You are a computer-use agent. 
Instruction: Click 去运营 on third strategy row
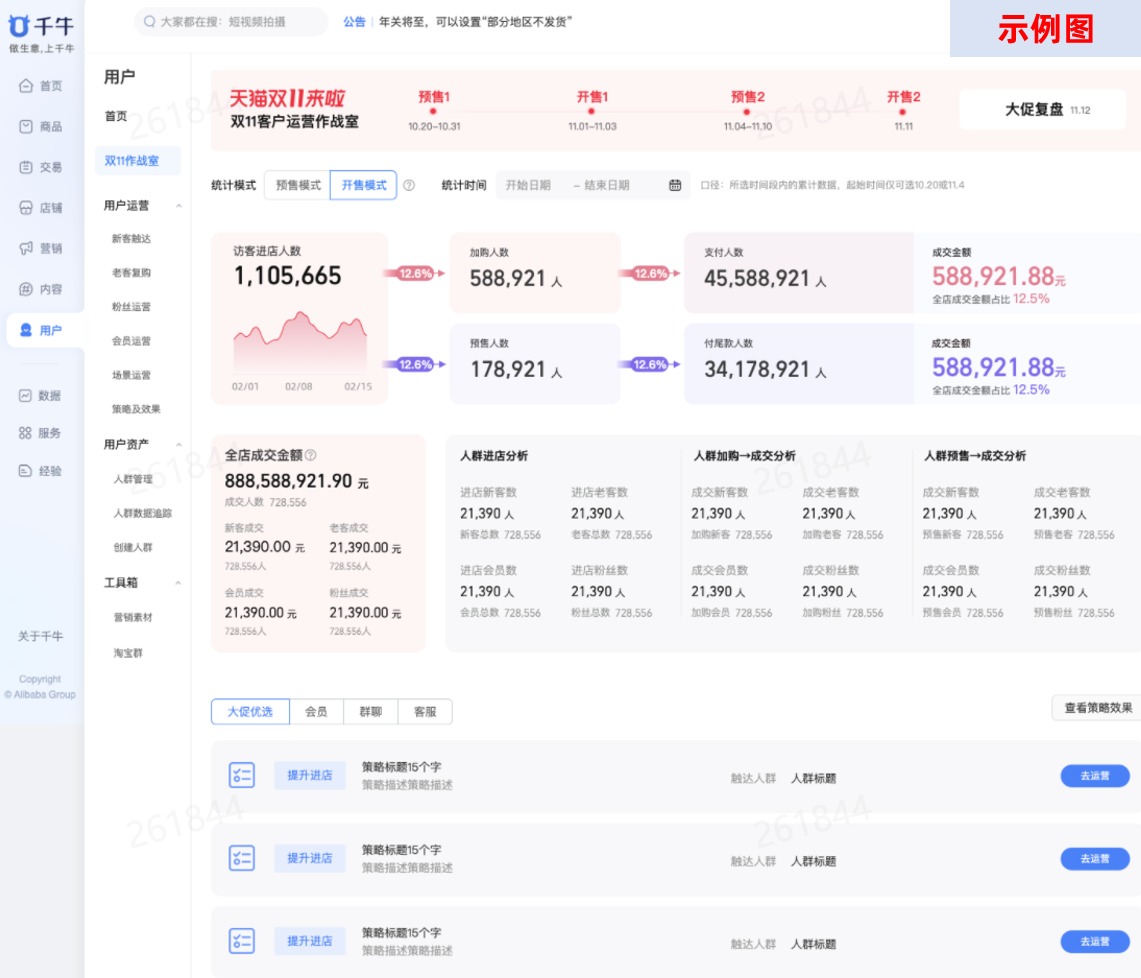[x=1095, y=942]
